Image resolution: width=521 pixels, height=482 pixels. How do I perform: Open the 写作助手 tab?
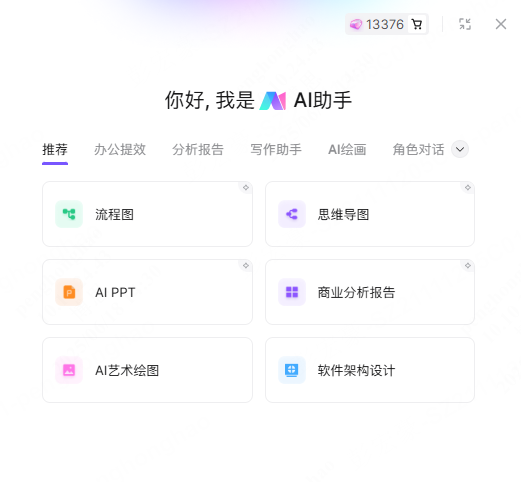point(276,149)
